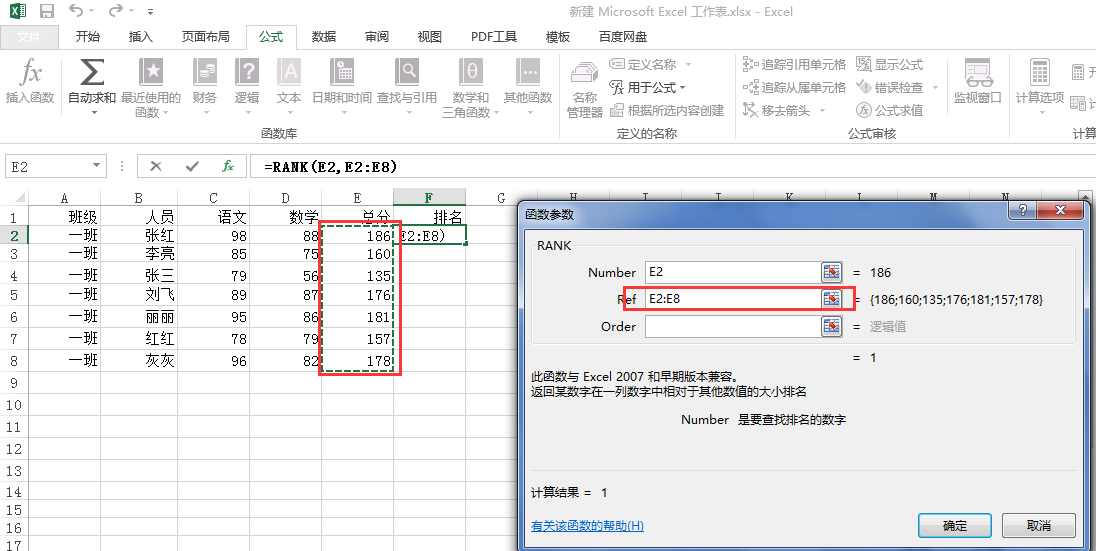Image resolution: width=1096 pixels, height=551 pixels.
Task: Expand the Redo history dropdown arrow
Action: (x=132, y=12)
